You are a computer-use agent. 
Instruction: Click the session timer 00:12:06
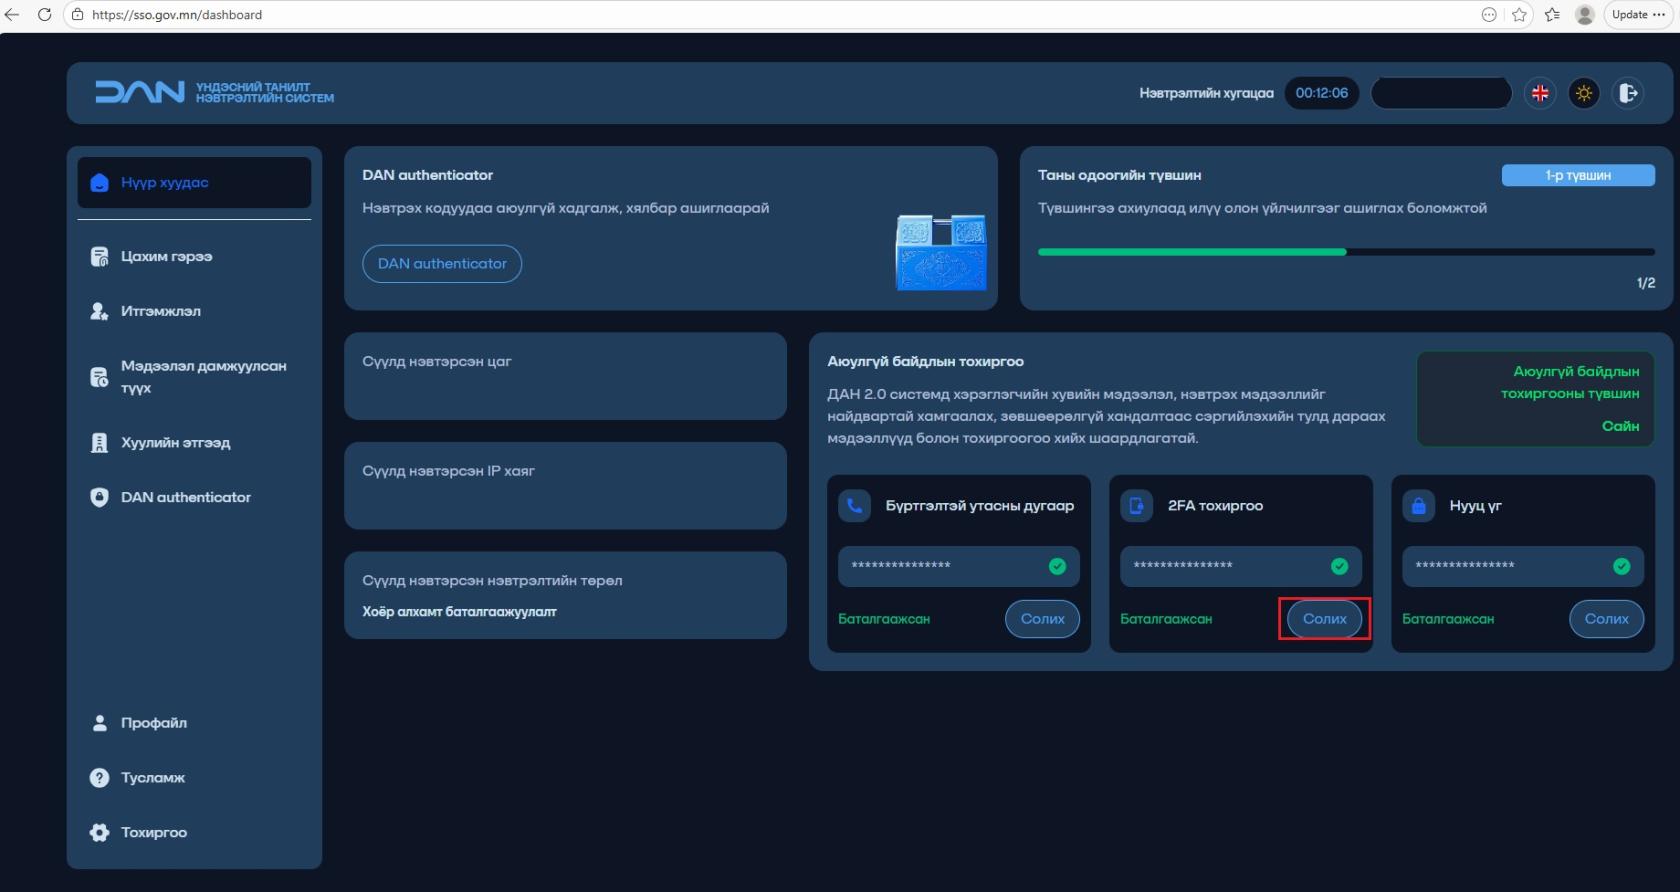coord(1321,93)
